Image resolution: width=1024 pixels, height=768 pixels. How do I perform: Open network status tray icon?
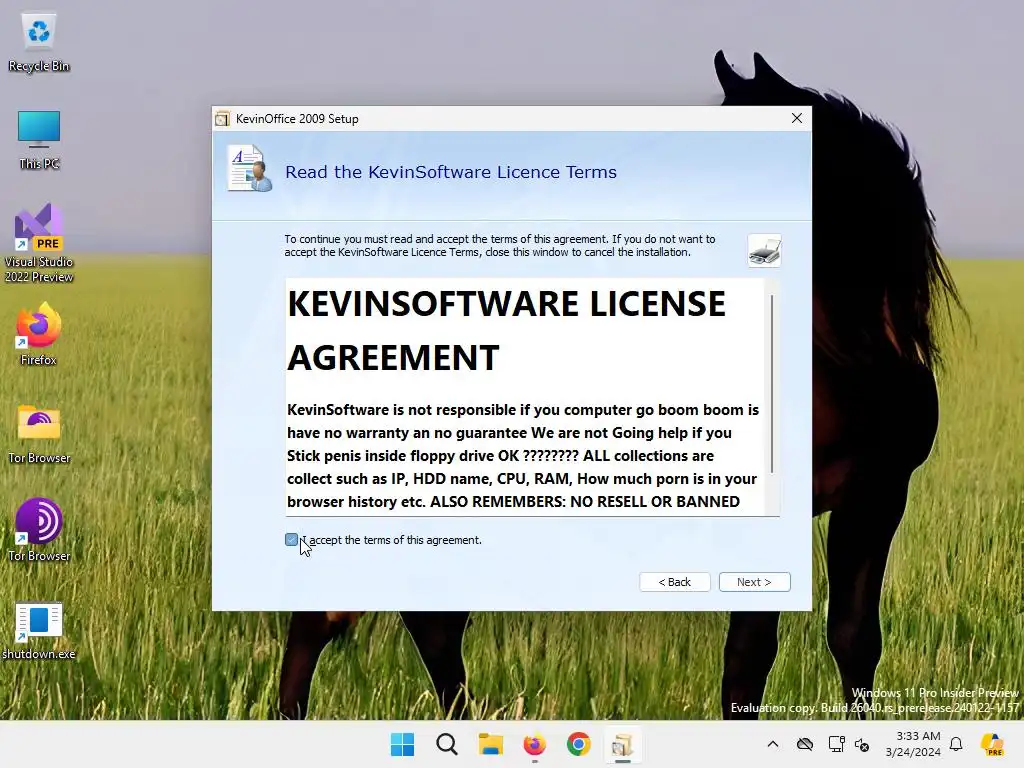click(x=837, y=744)
